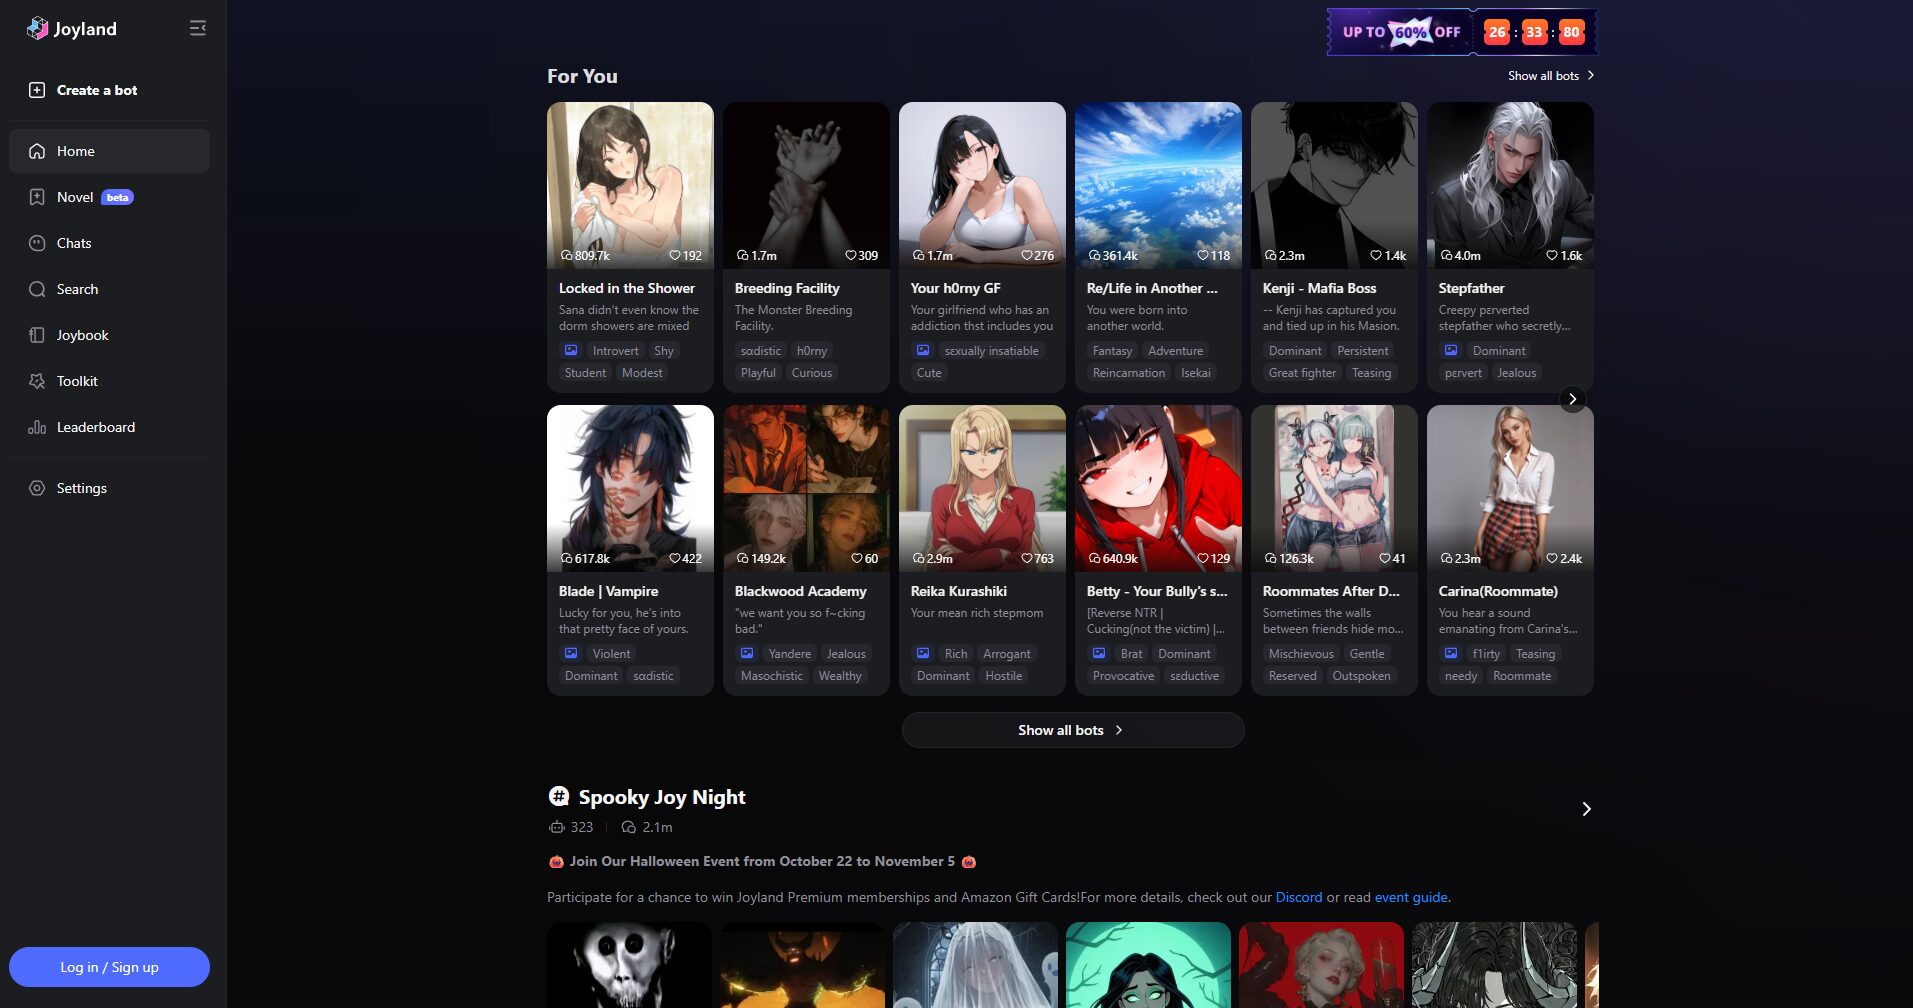Image resolution: width=1913 pixels, height=1008 pixels.
Task: Open the Discord link
Action: click(1298, 897)
